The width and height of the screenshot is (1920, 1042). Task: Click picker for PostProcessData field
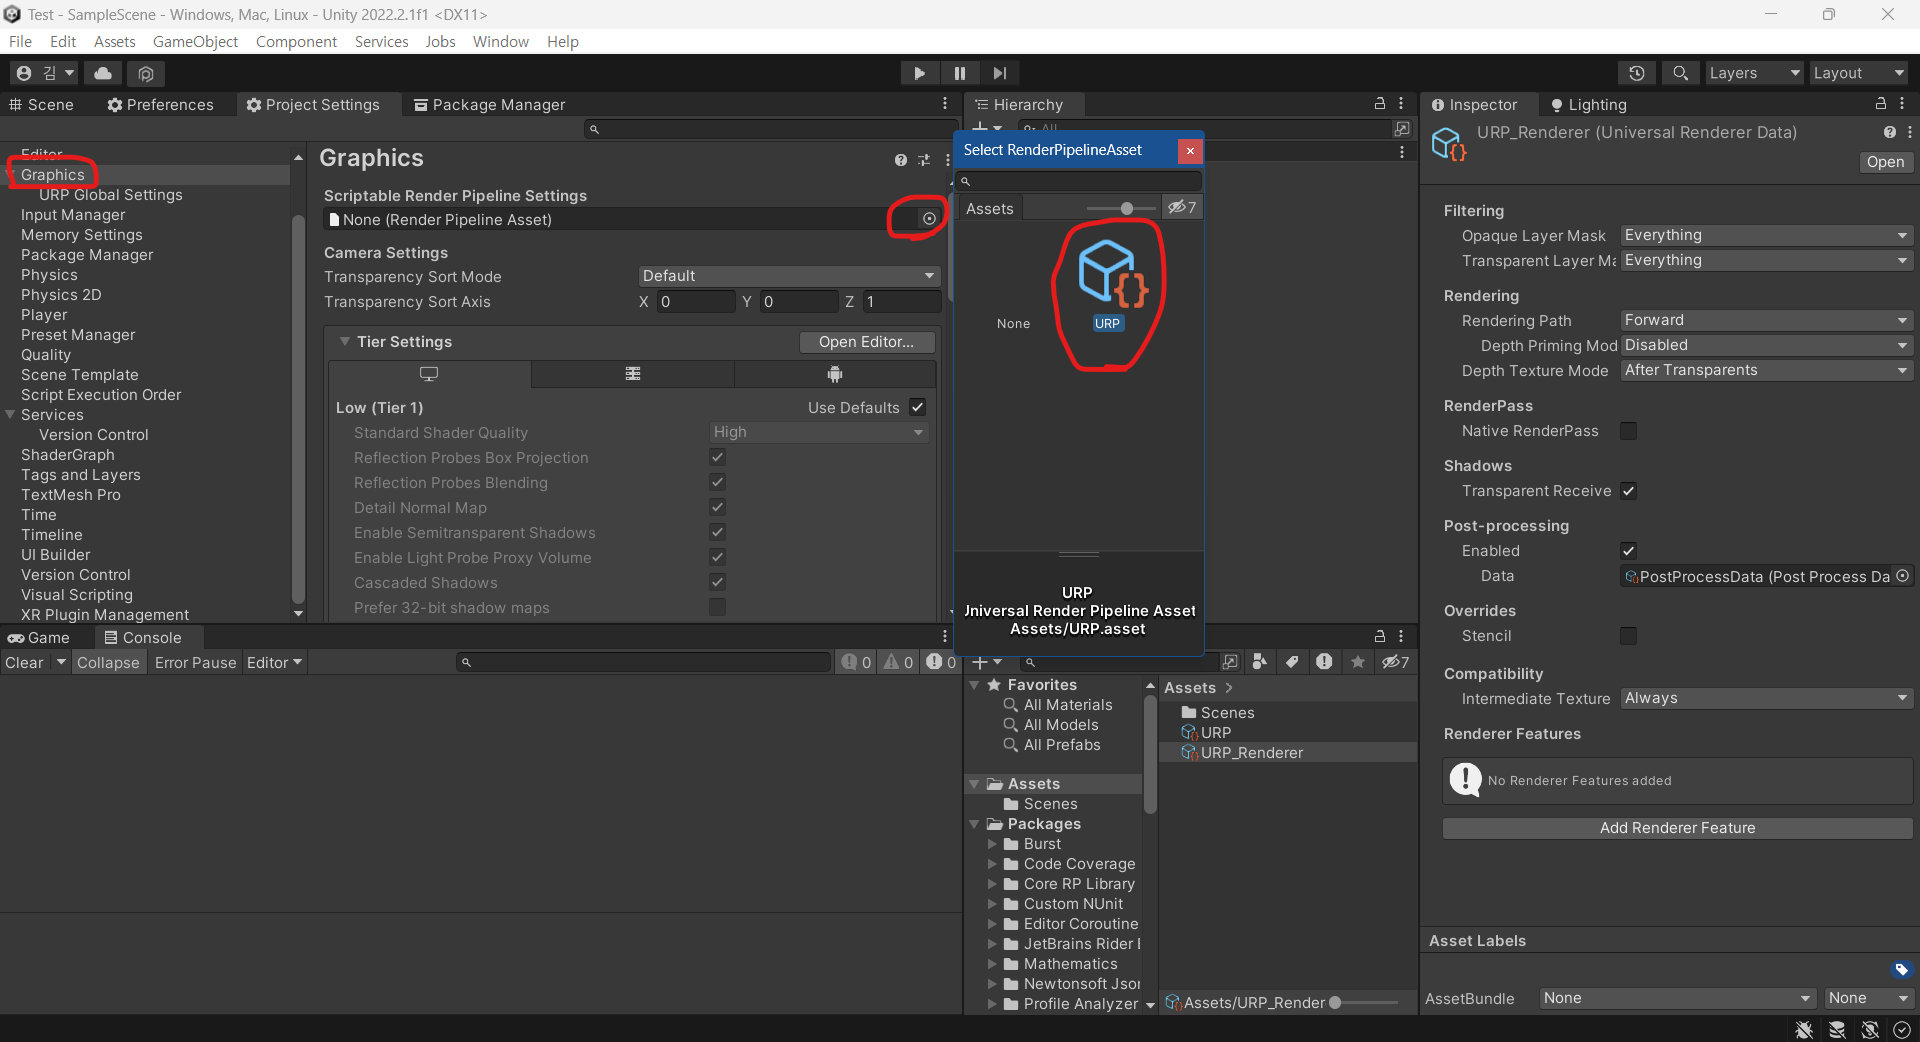(1902, 576)
